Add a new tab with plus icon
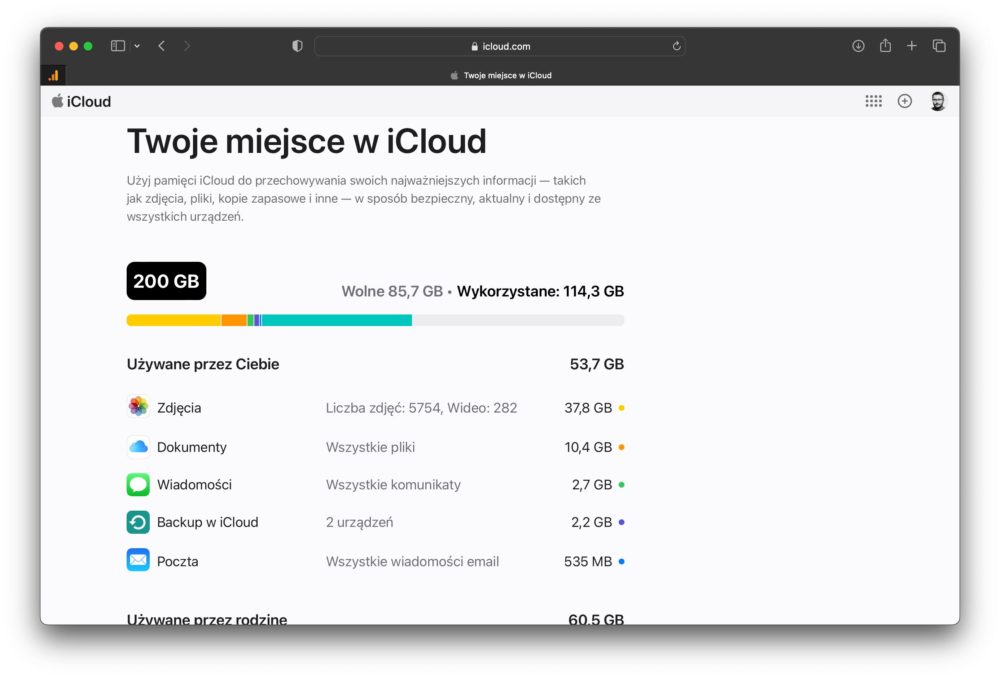Screen dimensions: 1000x678 coord(912,46)
